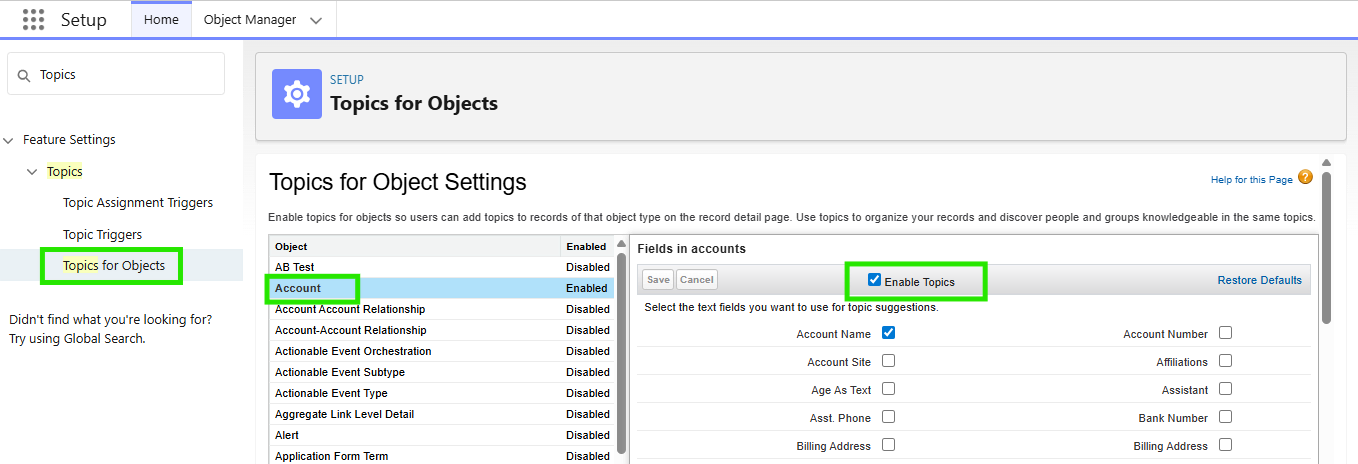Viewport: 1358px width, 464px height.
Task: Click the Save button
Action: click(657, 280)
